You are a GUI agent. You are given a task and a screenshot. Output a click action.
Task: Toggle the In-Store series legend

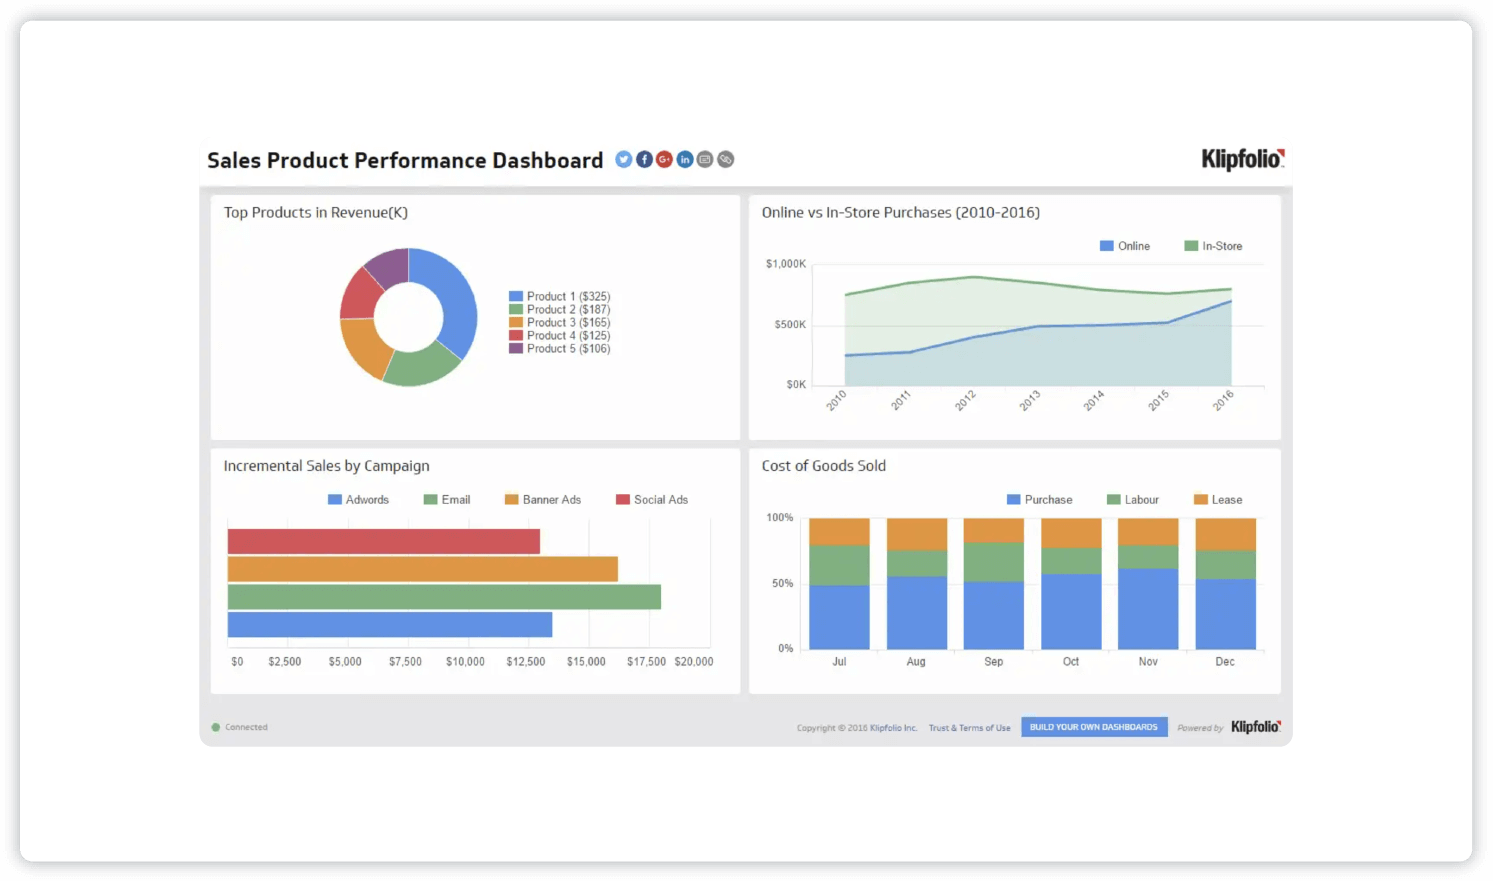click(x=1213, y=246)
